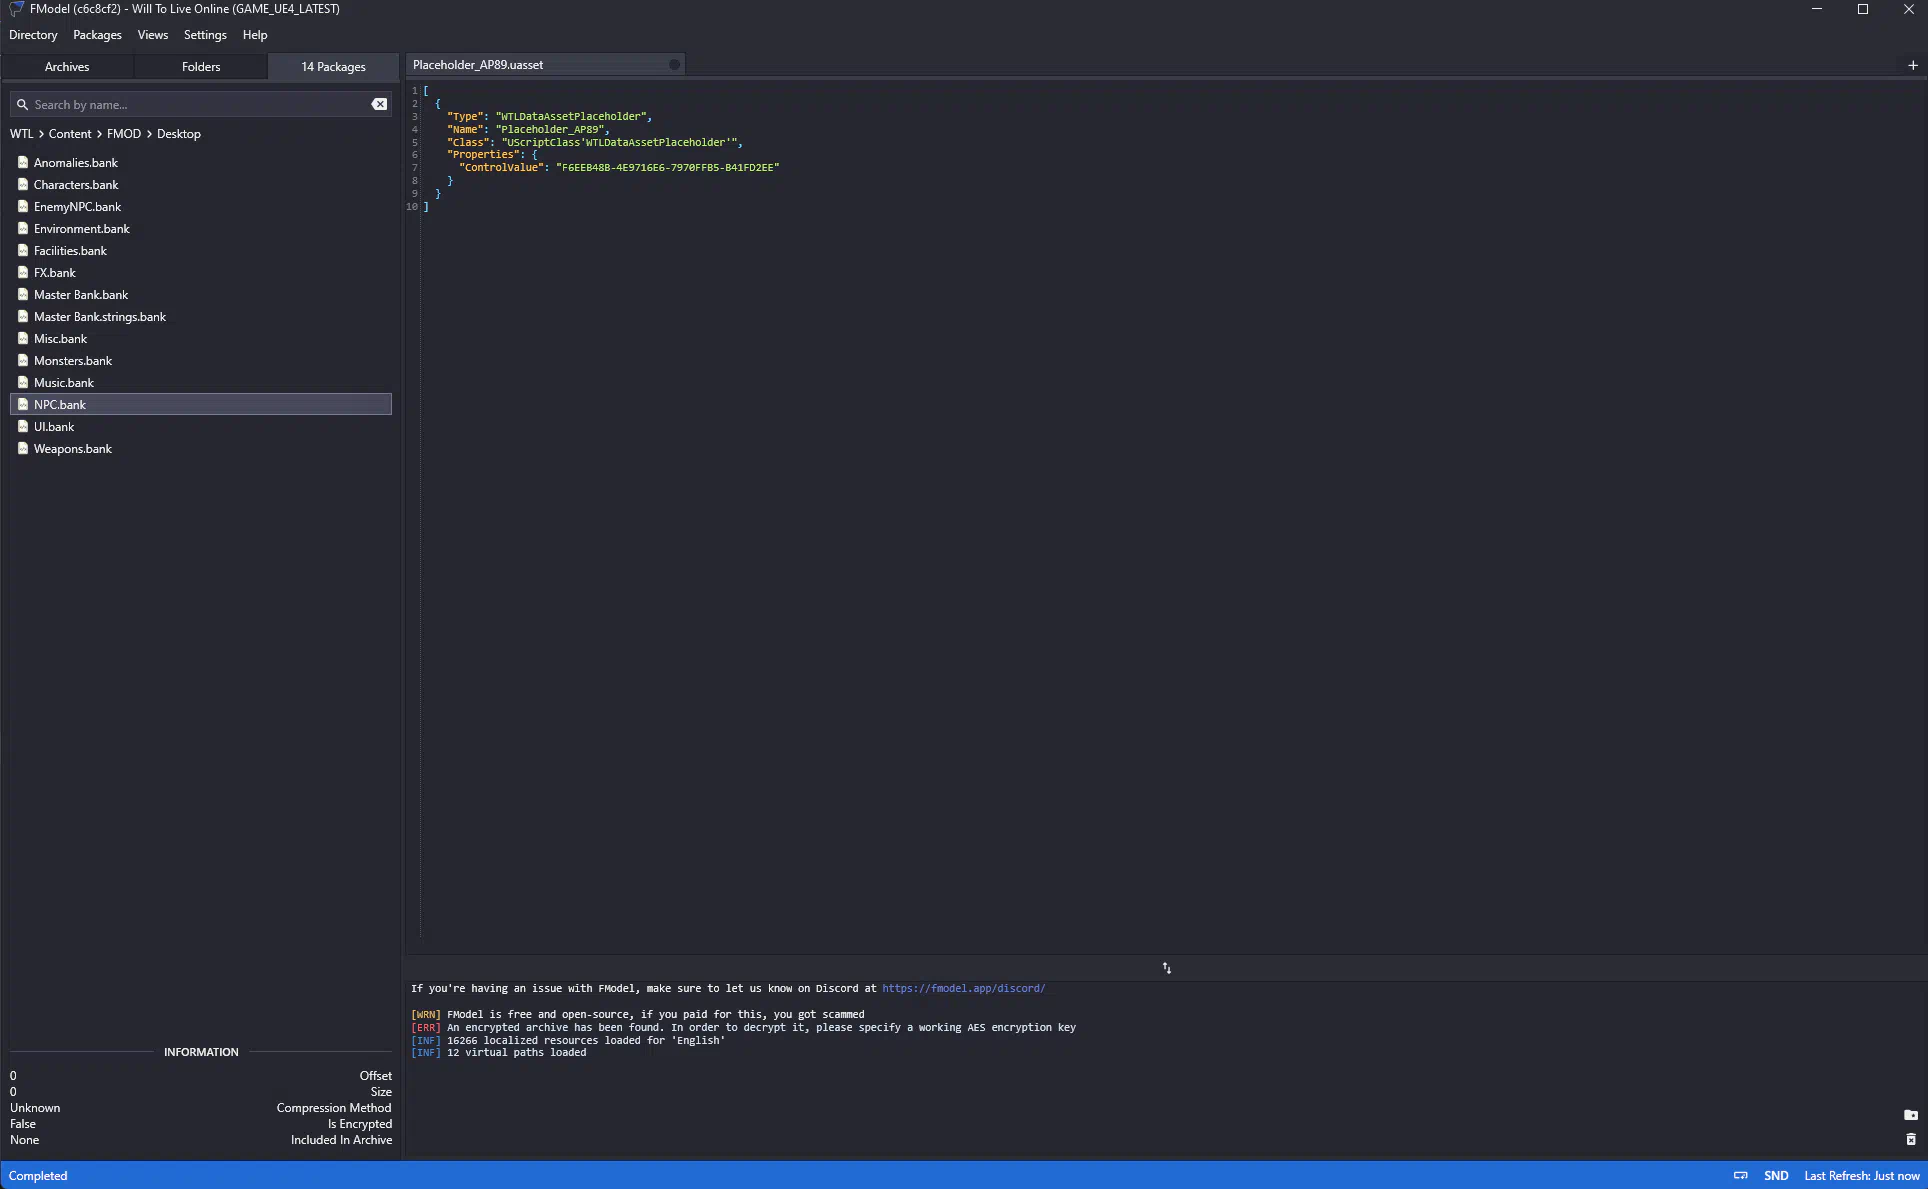Click the clear search field icon
Screen dimensions: 1928x1189
tap(379, 104)
